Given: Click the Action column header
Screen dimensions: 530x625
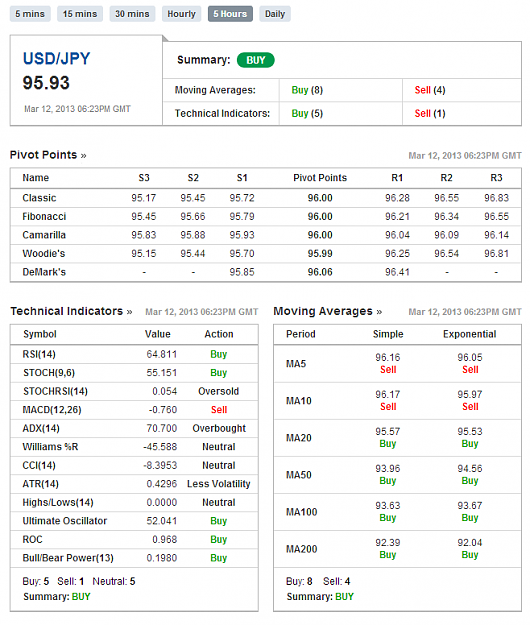Looking at the screenshot, I should coord(219,334).
